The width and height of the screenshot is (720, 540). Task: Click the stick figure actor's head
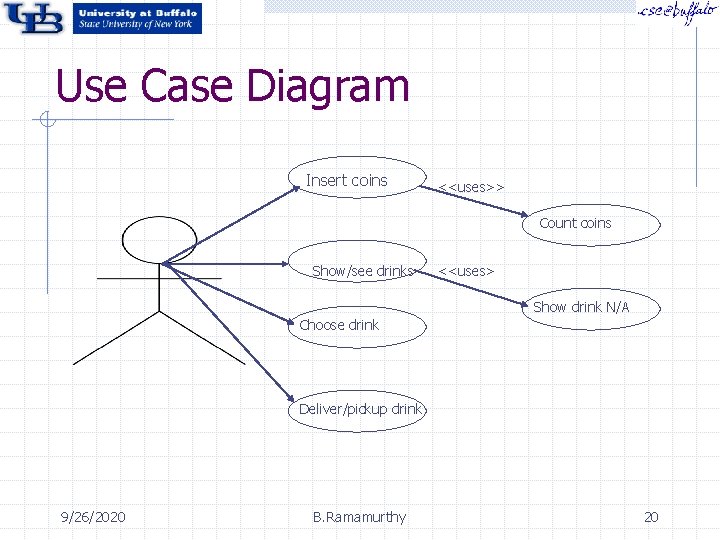[x=159, y=240]
